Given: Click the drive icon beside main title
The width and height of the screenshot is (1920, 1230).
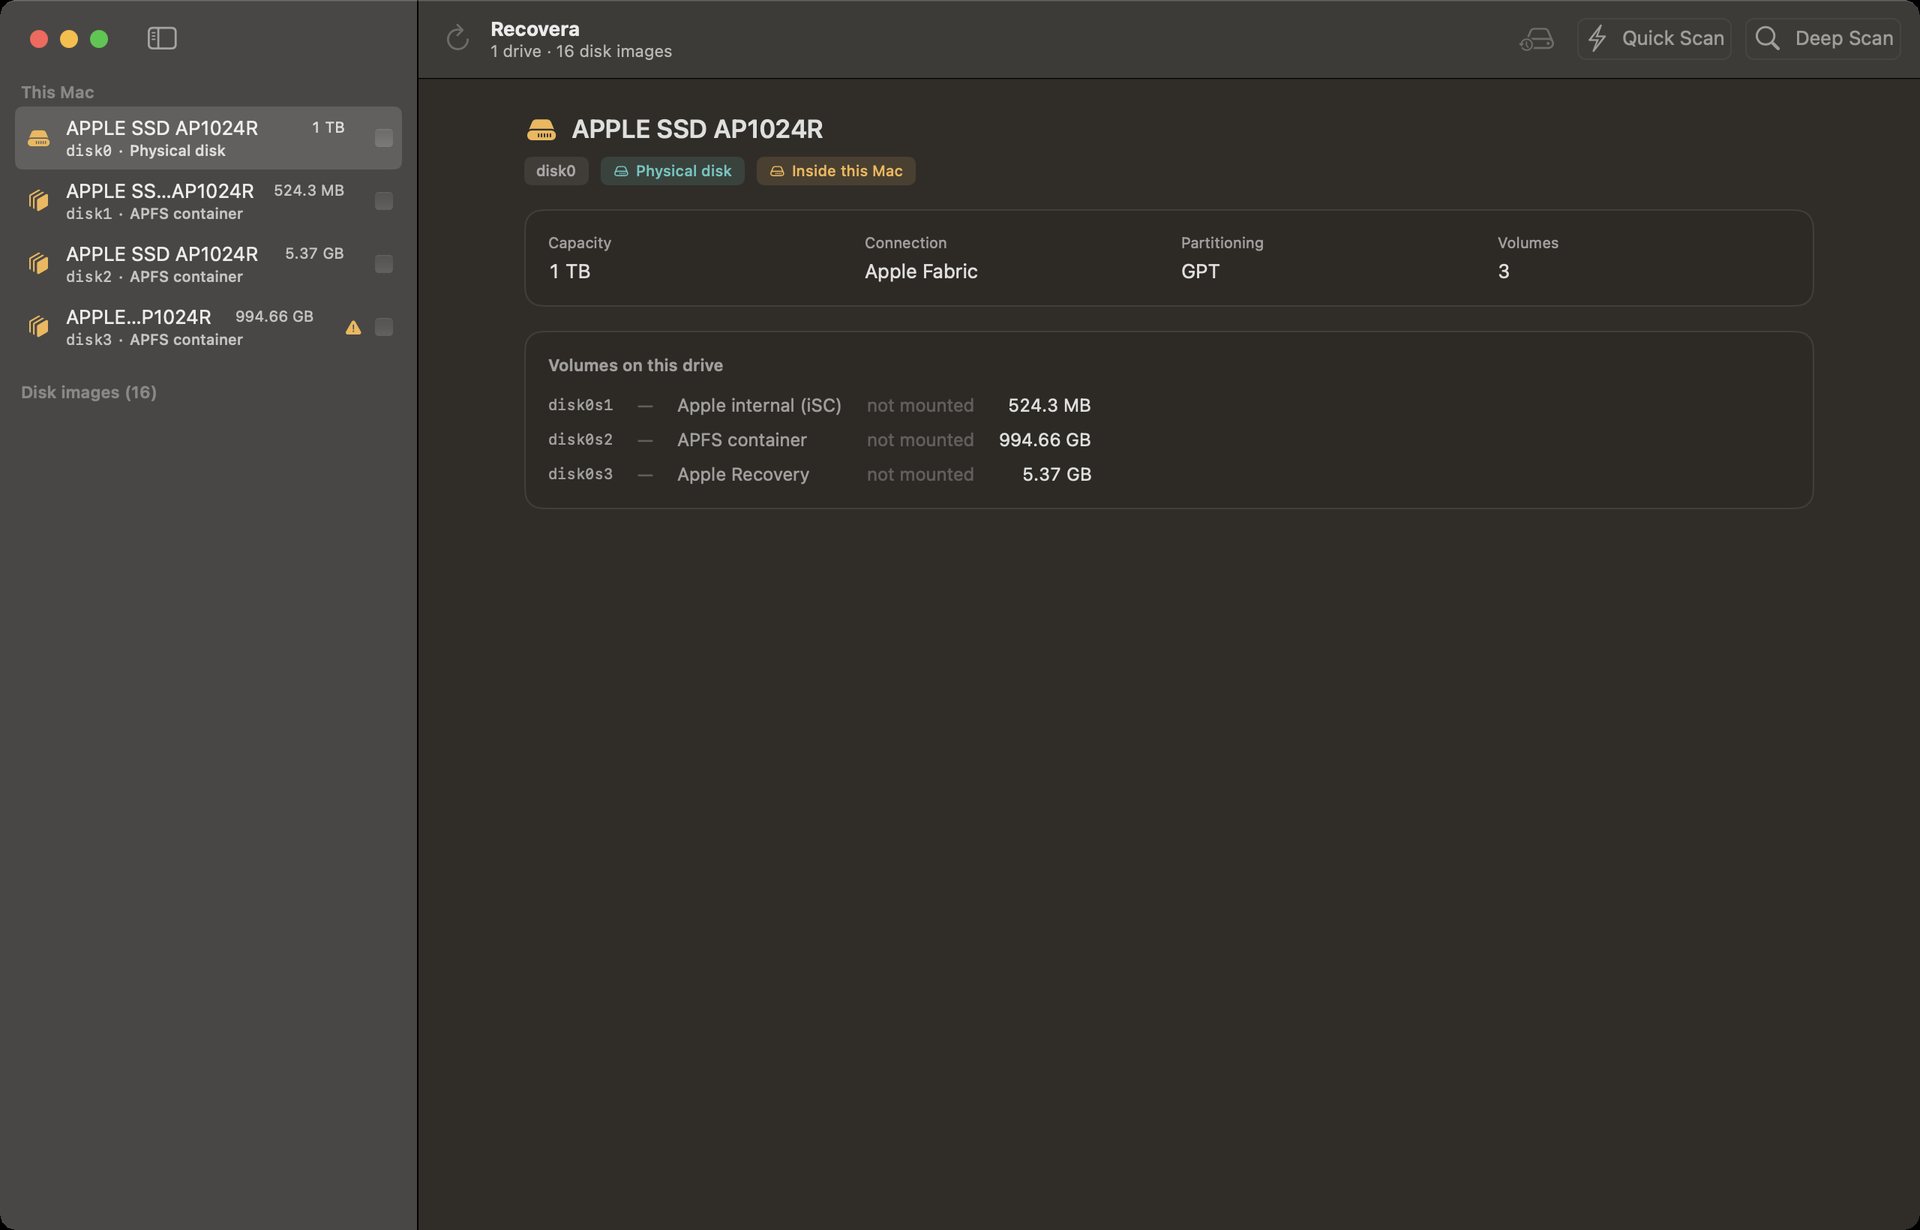Looking at the screenshot, I should pyautogui.click(x=541, y=130).
